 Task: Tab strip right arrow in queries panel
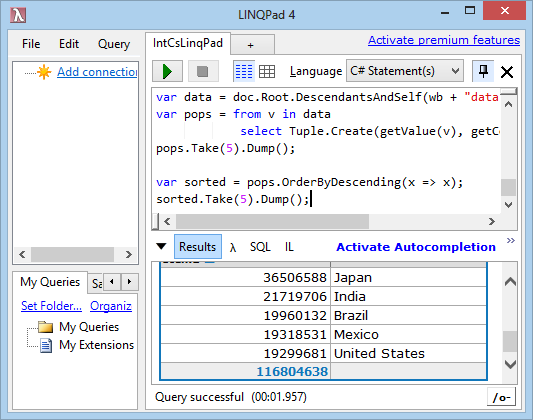129,282
